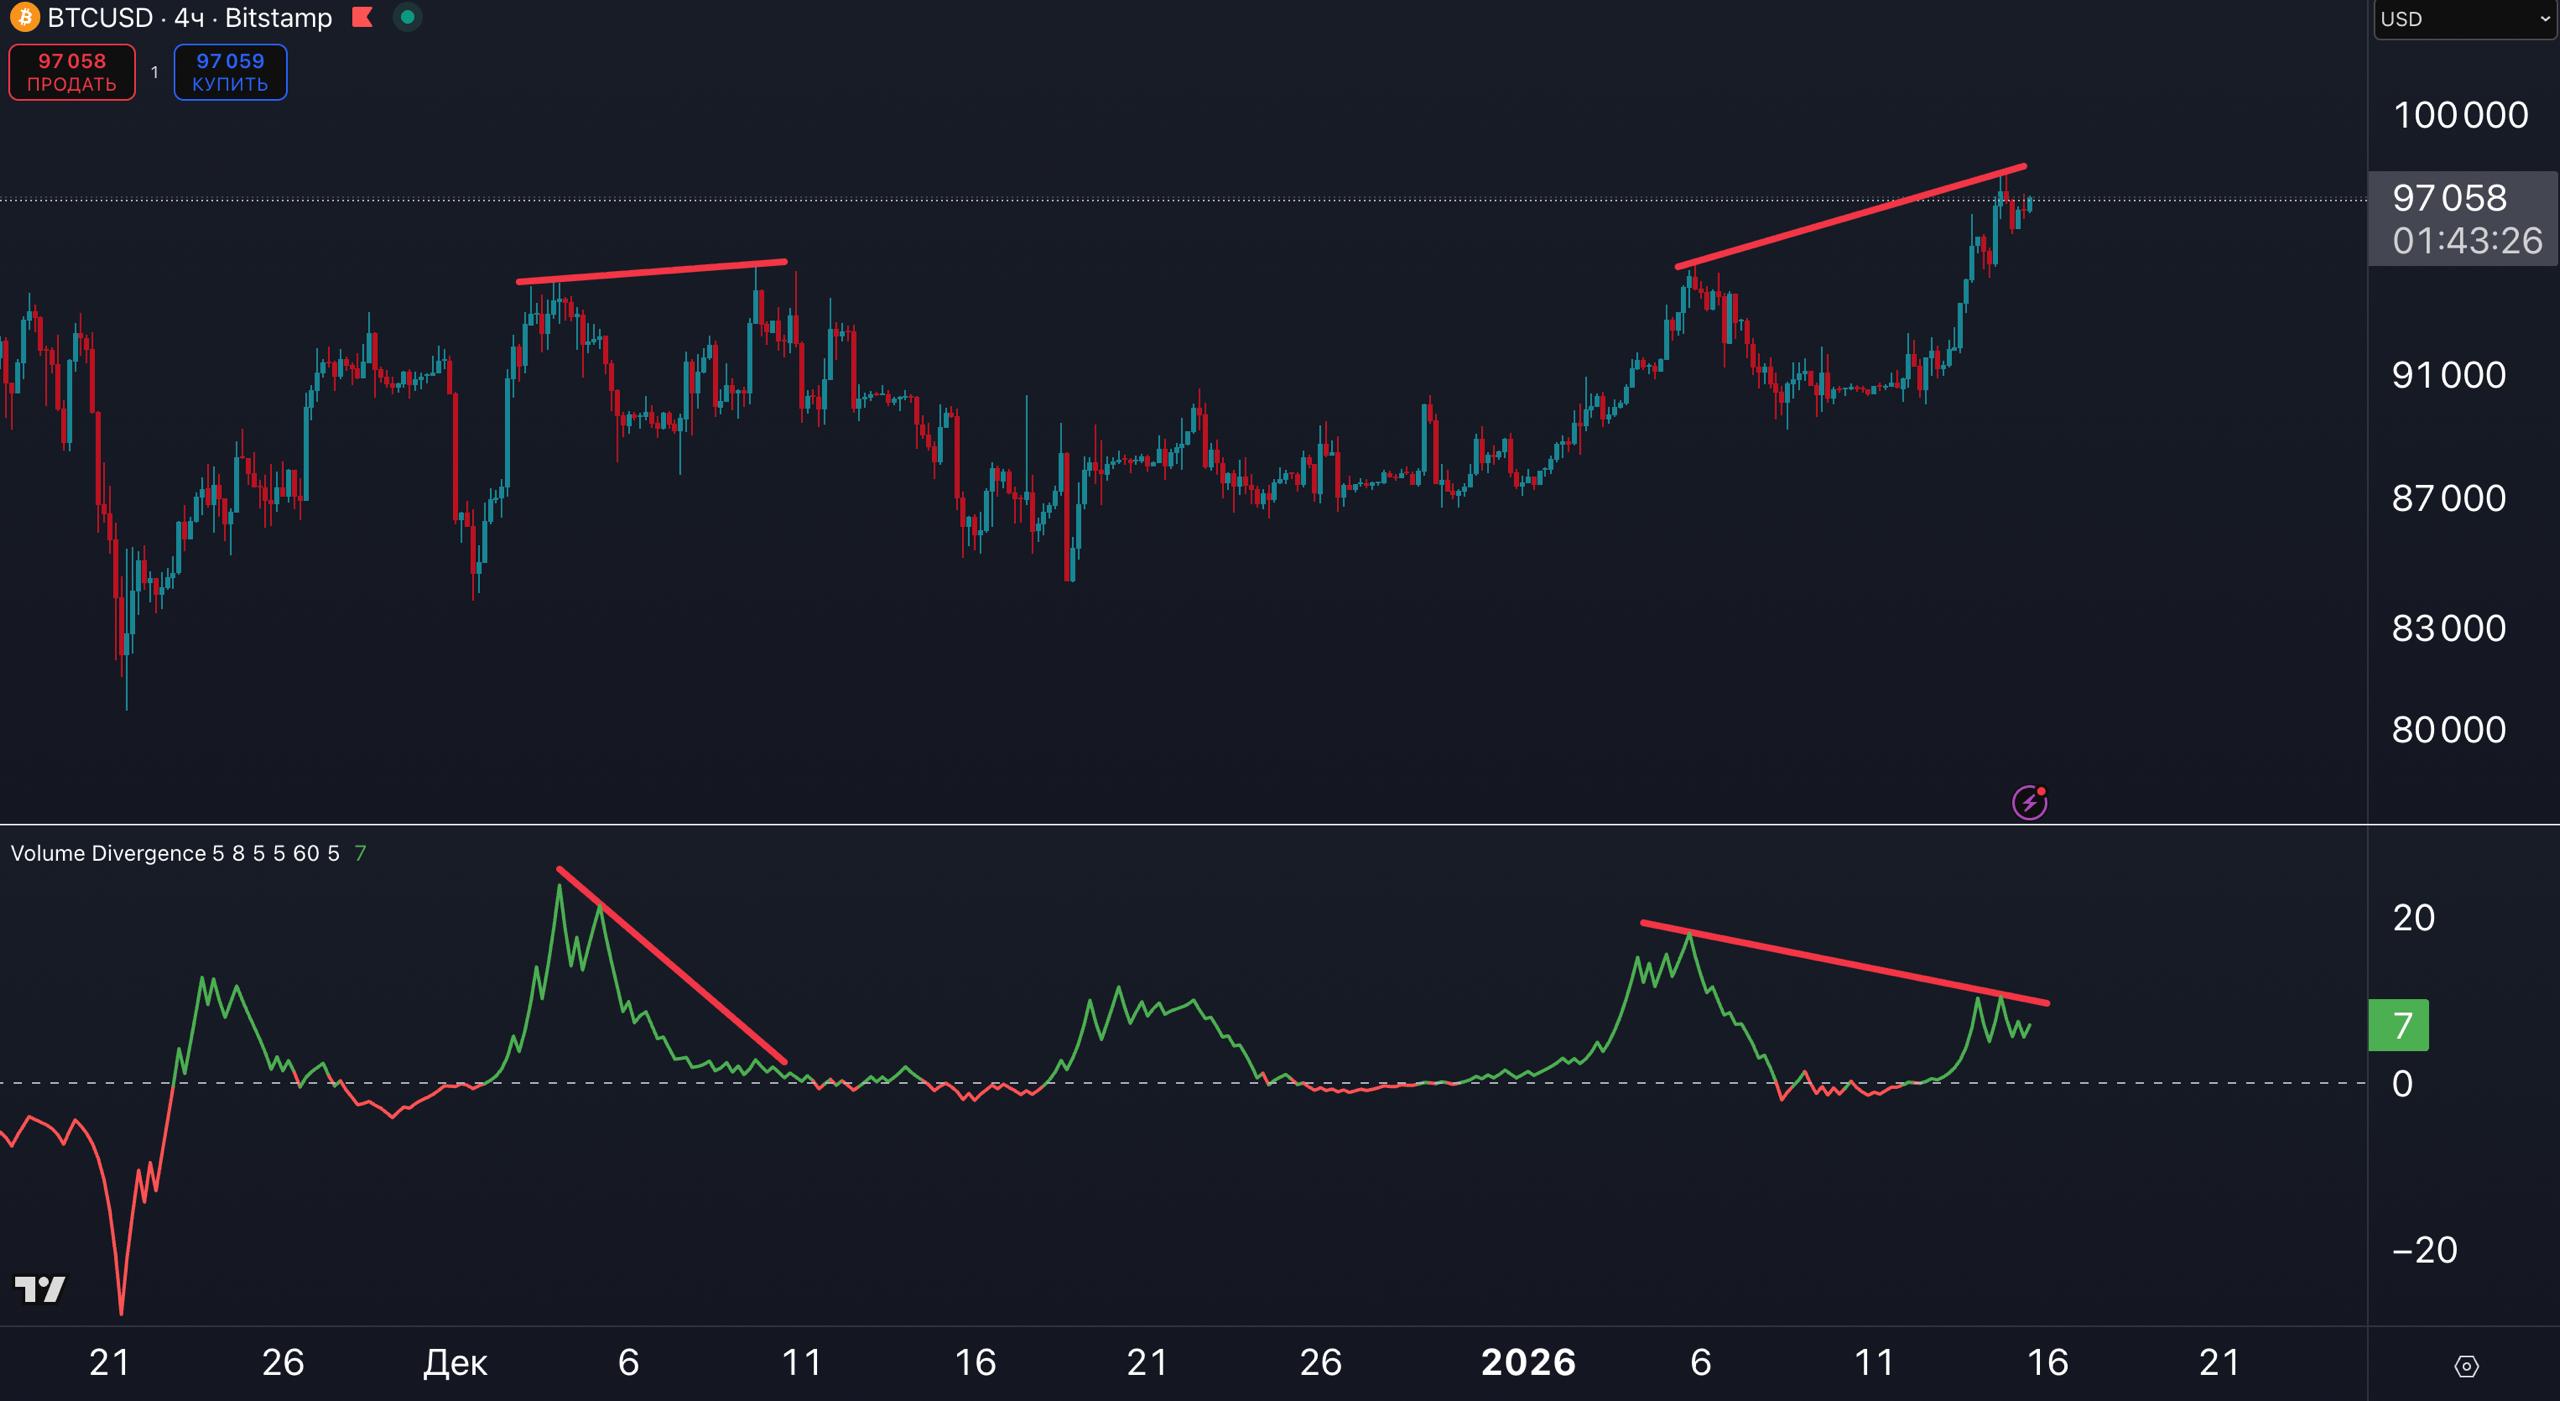This screenshot has height=1401, width=2560.
Task: Open the USD currency dropdown
Action: click(x=2464, y=19)
